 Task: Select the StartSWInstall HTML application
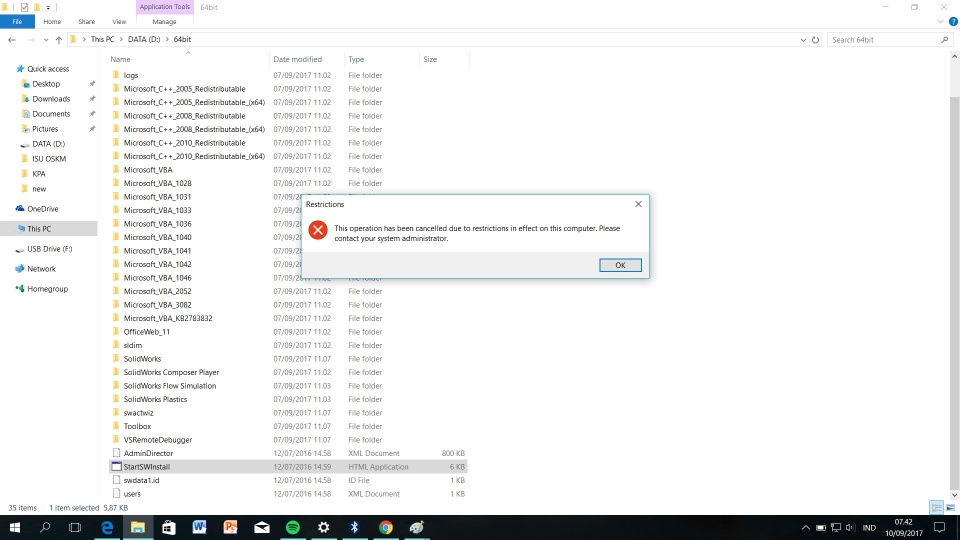click(x=146, y=467)
